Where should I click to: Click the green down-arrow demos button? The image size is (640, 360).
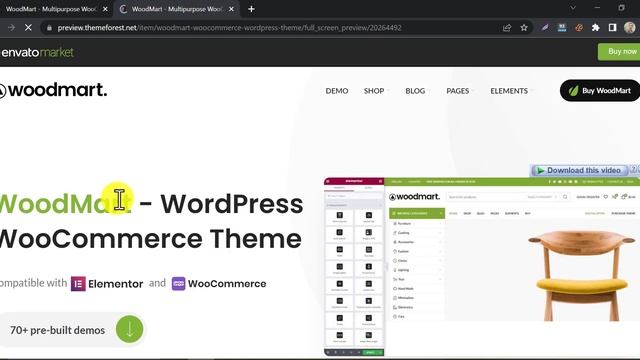click(129, 329)
